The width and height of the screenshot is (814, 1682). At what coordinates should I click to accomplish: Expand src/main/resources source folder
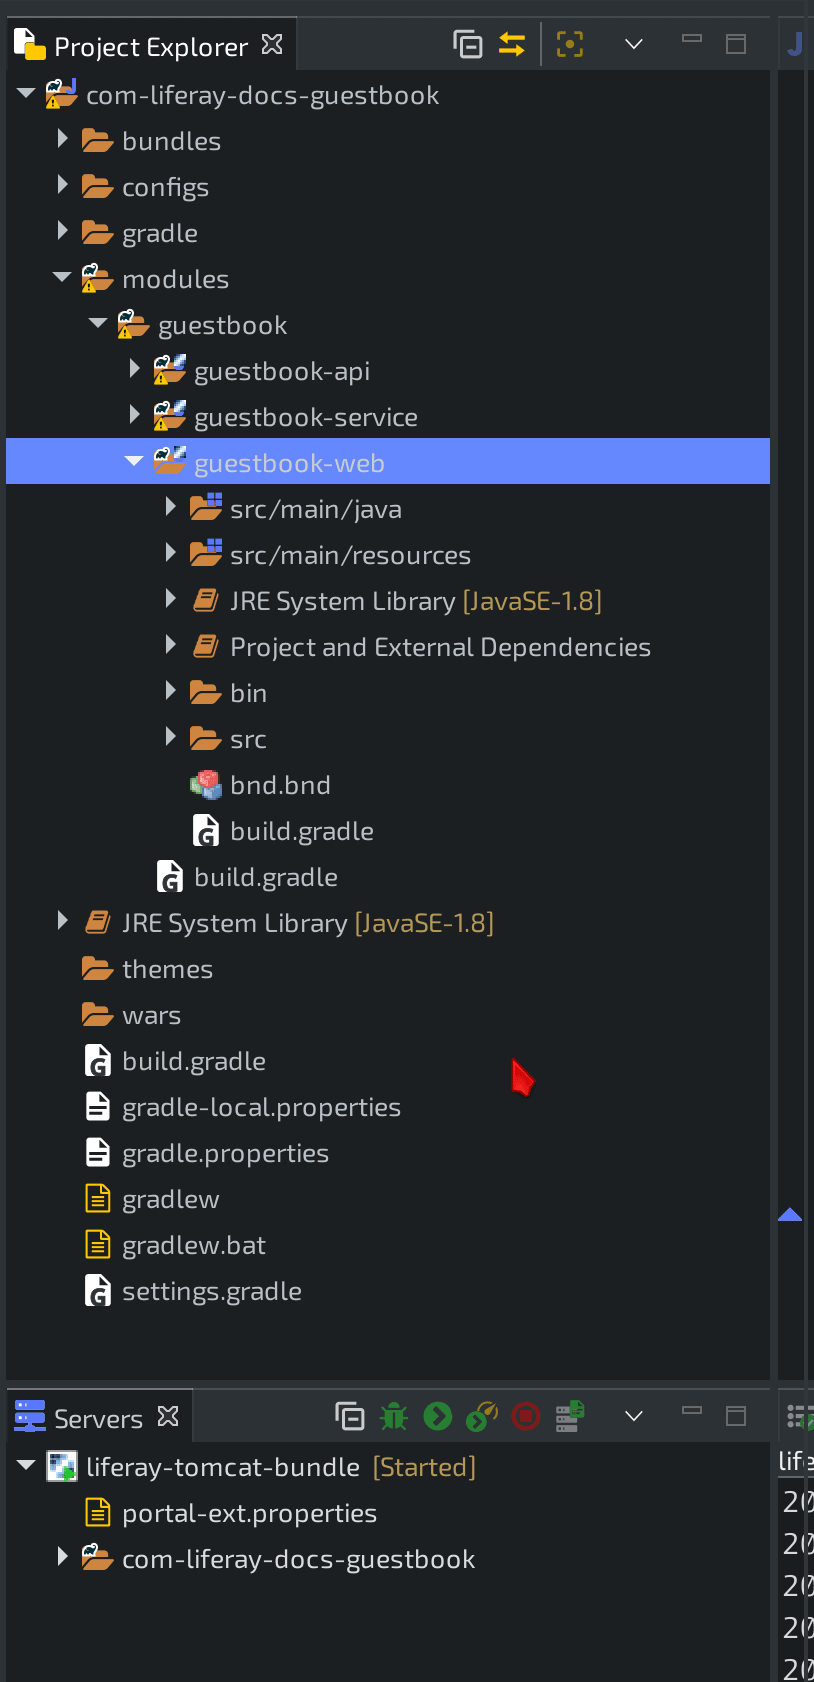170,552
